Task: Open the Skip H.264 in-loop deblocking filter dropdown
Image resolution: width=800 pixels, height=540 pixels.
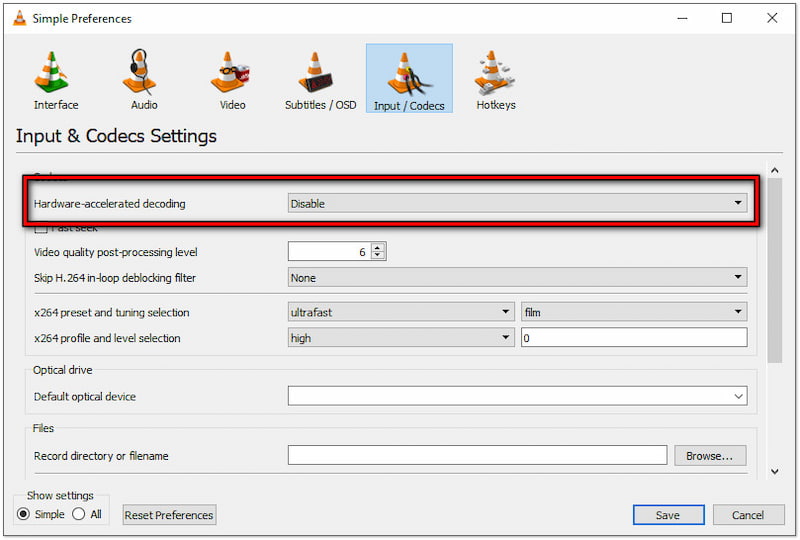Action: click(x=516, y=277)
